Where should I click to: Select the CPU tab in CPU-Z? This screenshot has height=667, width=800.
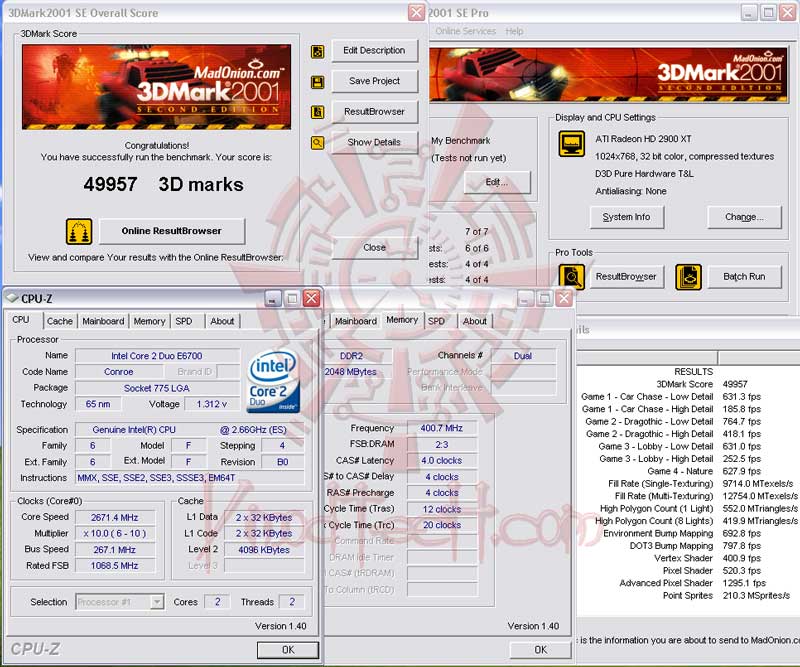(x=21, y=320)
